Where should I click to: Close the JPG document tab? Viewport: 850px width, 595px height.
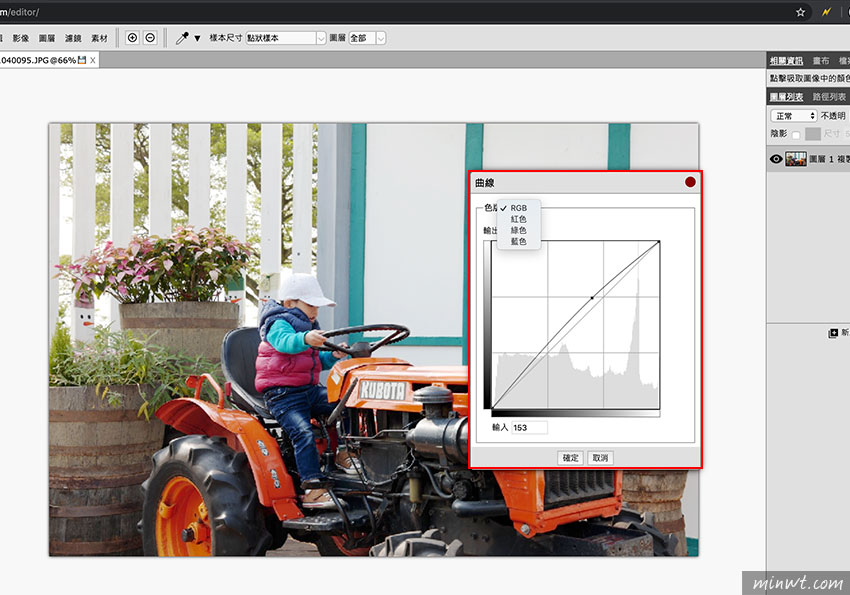click(x=93, y=60)
